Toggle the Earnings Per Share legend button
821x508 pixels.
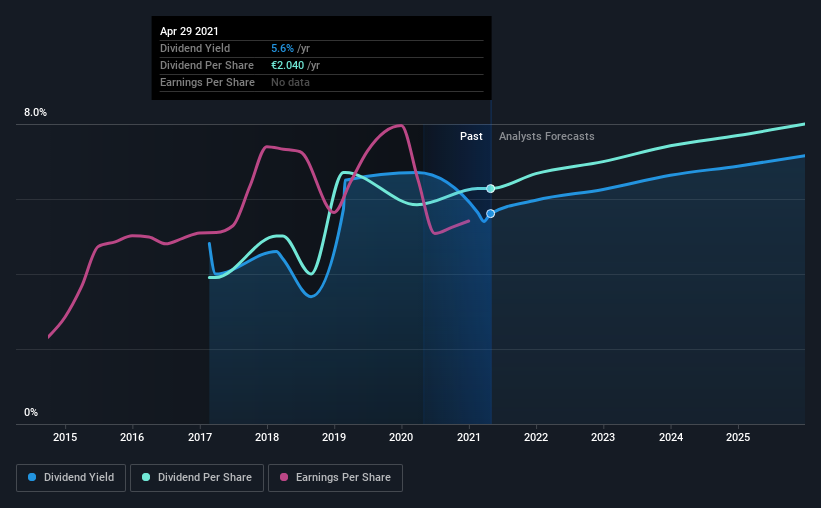335,478
